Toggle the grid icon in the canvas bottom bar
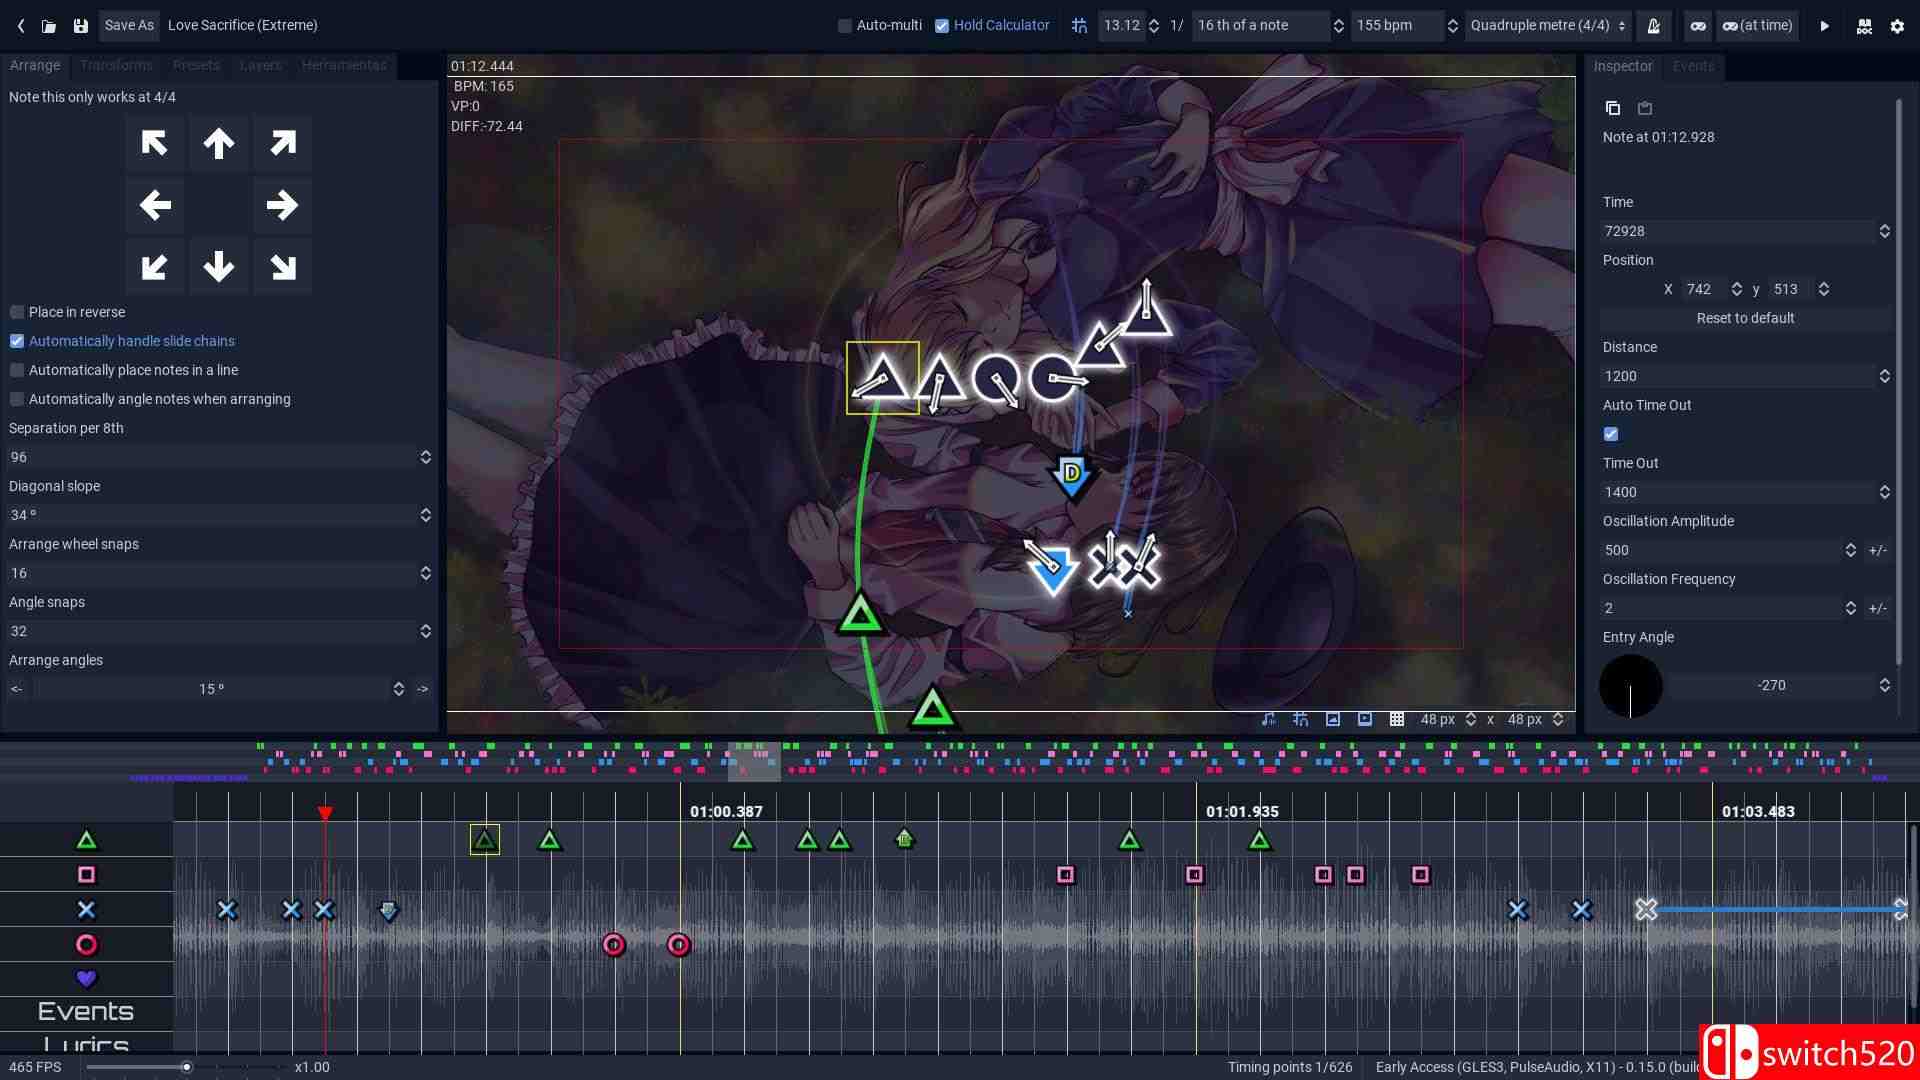This screenshot has width=1920, height=1080. [1397, 719]
